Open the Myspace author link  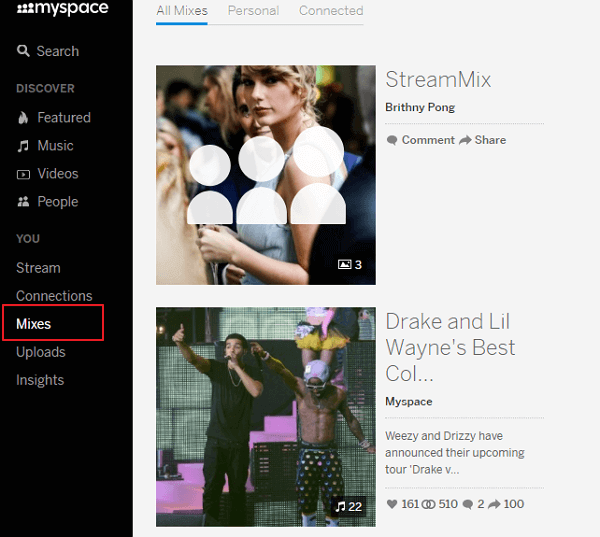click(409, 402)
